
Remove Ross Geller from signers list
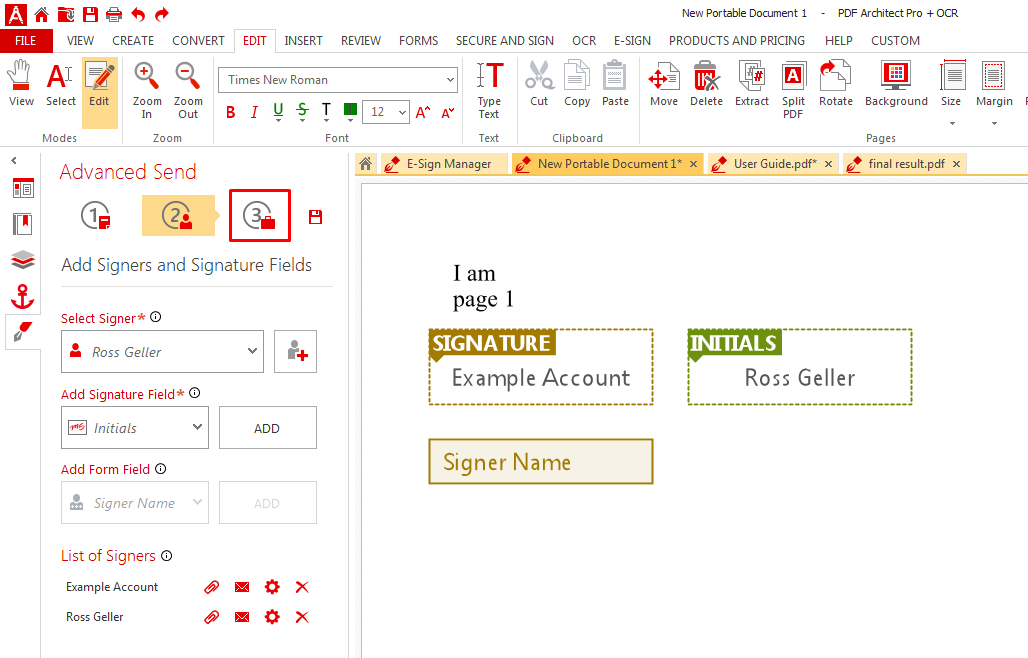(302, 617)
